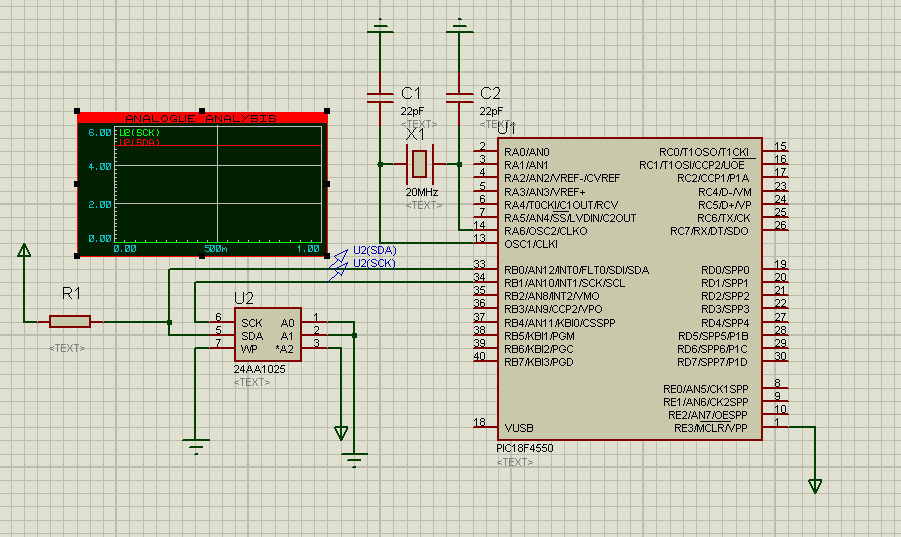Click the RD0/SPP0 pin label
901x537 pixels.
[x=725, y=271]
